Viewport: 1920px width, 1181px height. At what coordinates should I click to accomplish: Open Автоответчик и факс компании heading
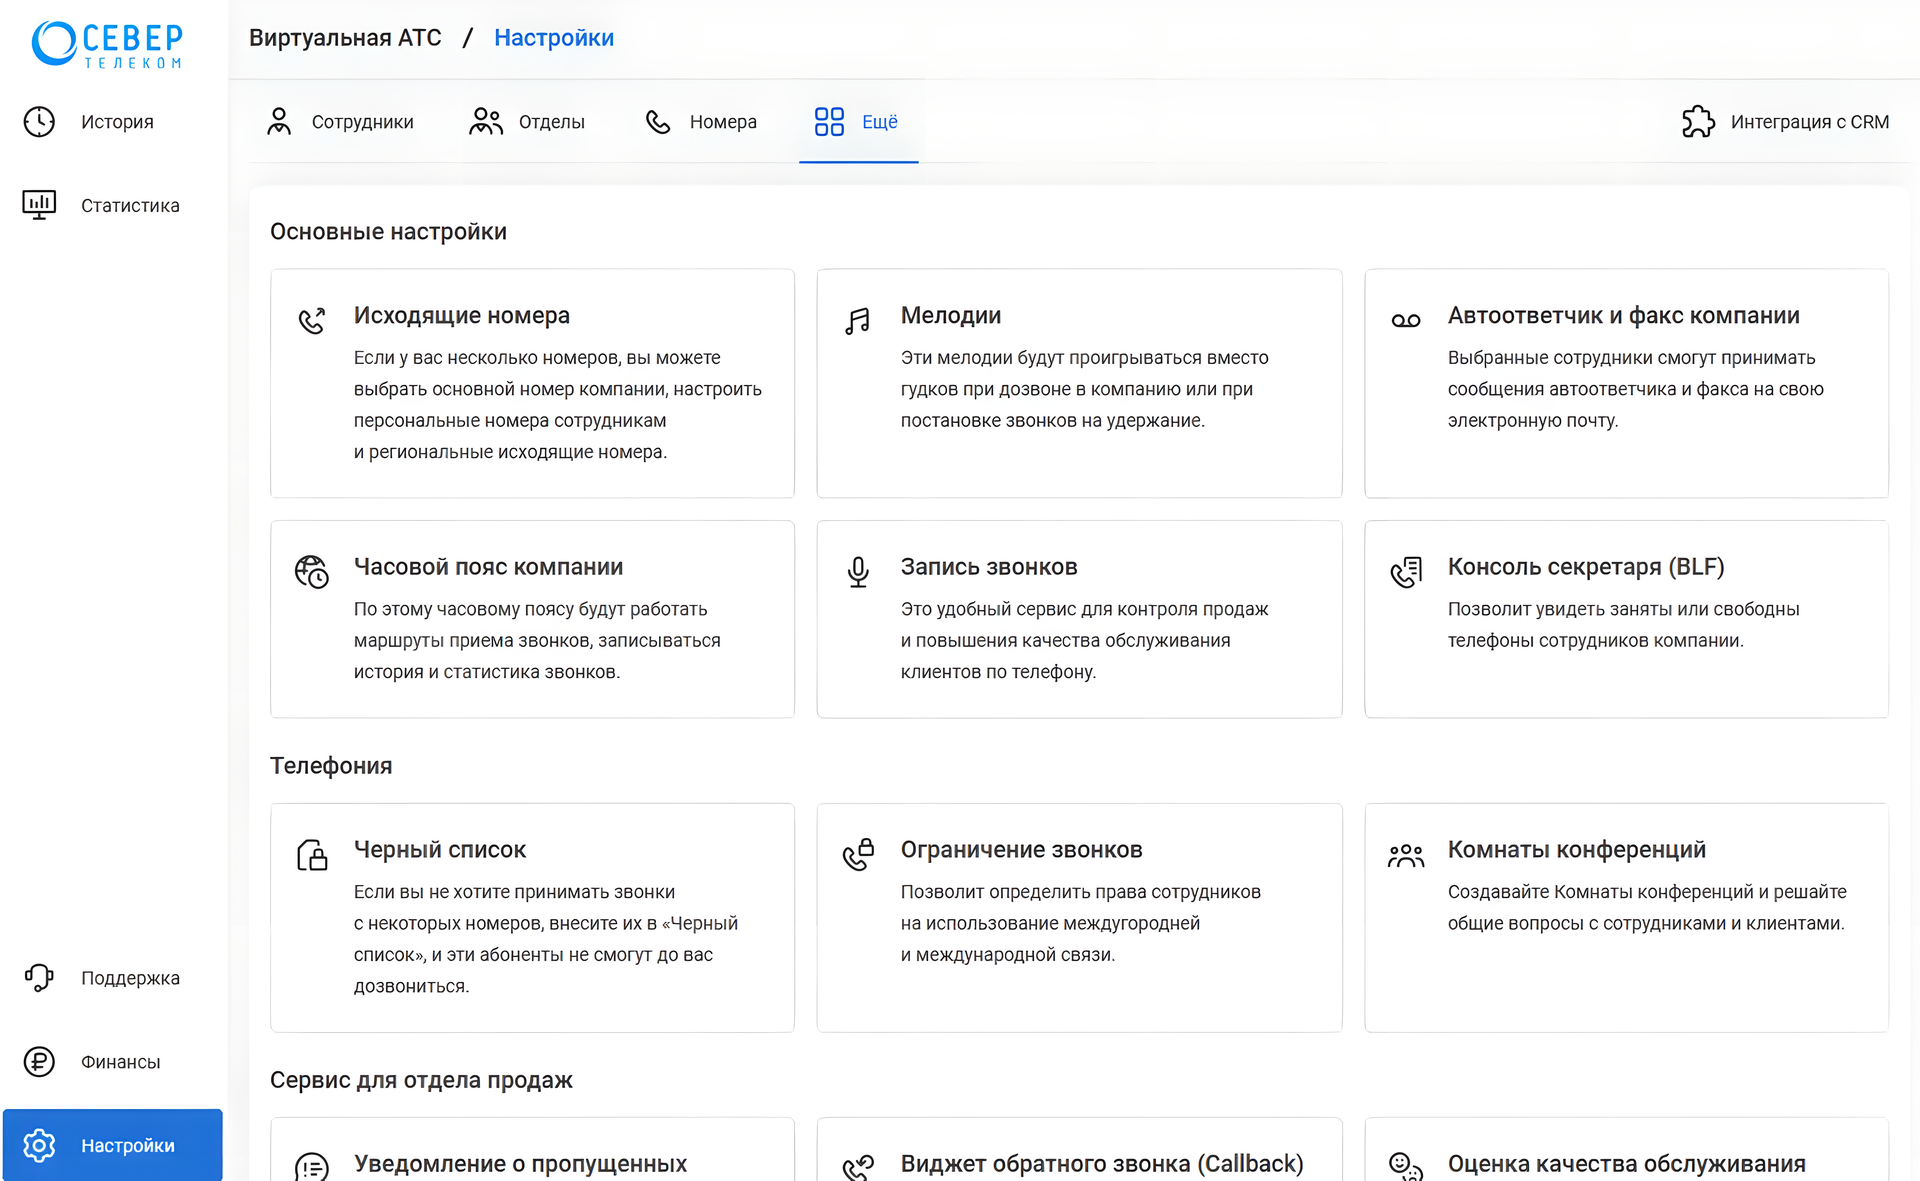[1623, 315]
